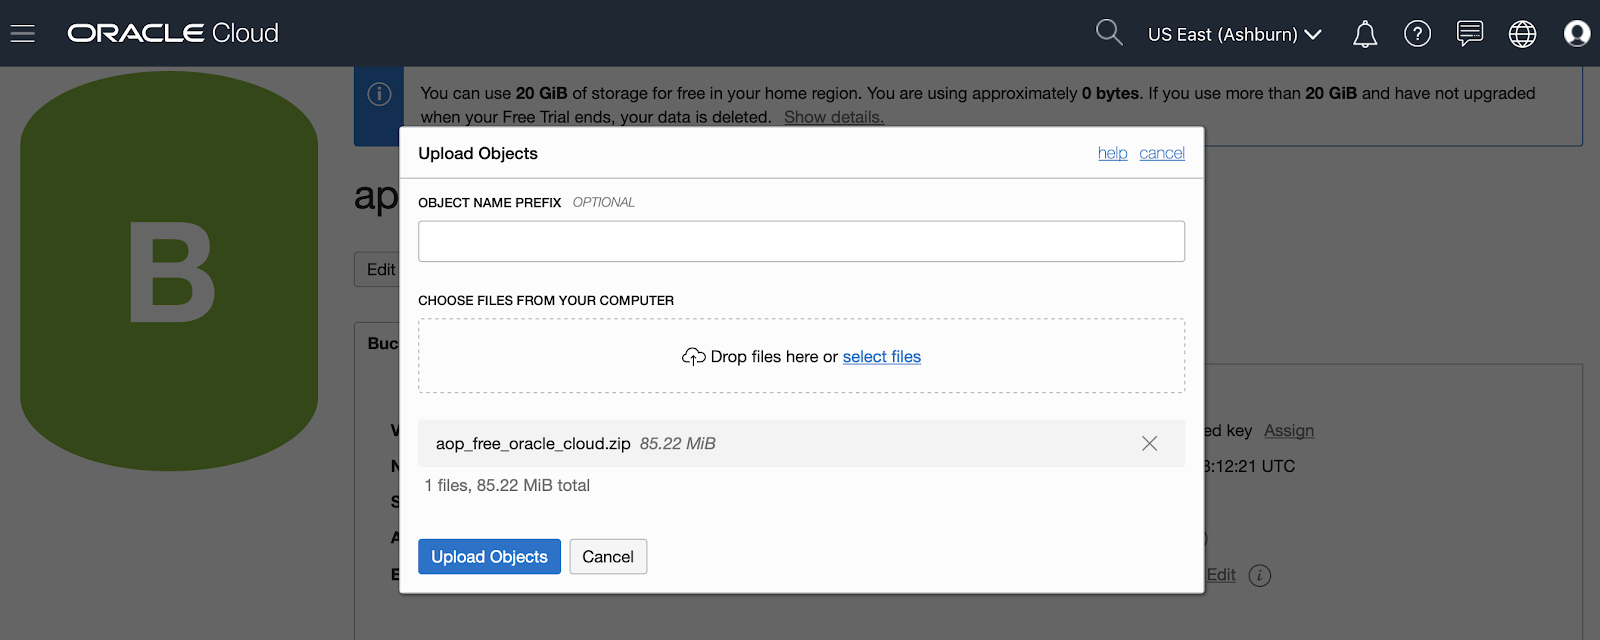Click the 1 files, 85.22 MiB total text
Viewport: 1600px width, 640px height.
point(507,486)
